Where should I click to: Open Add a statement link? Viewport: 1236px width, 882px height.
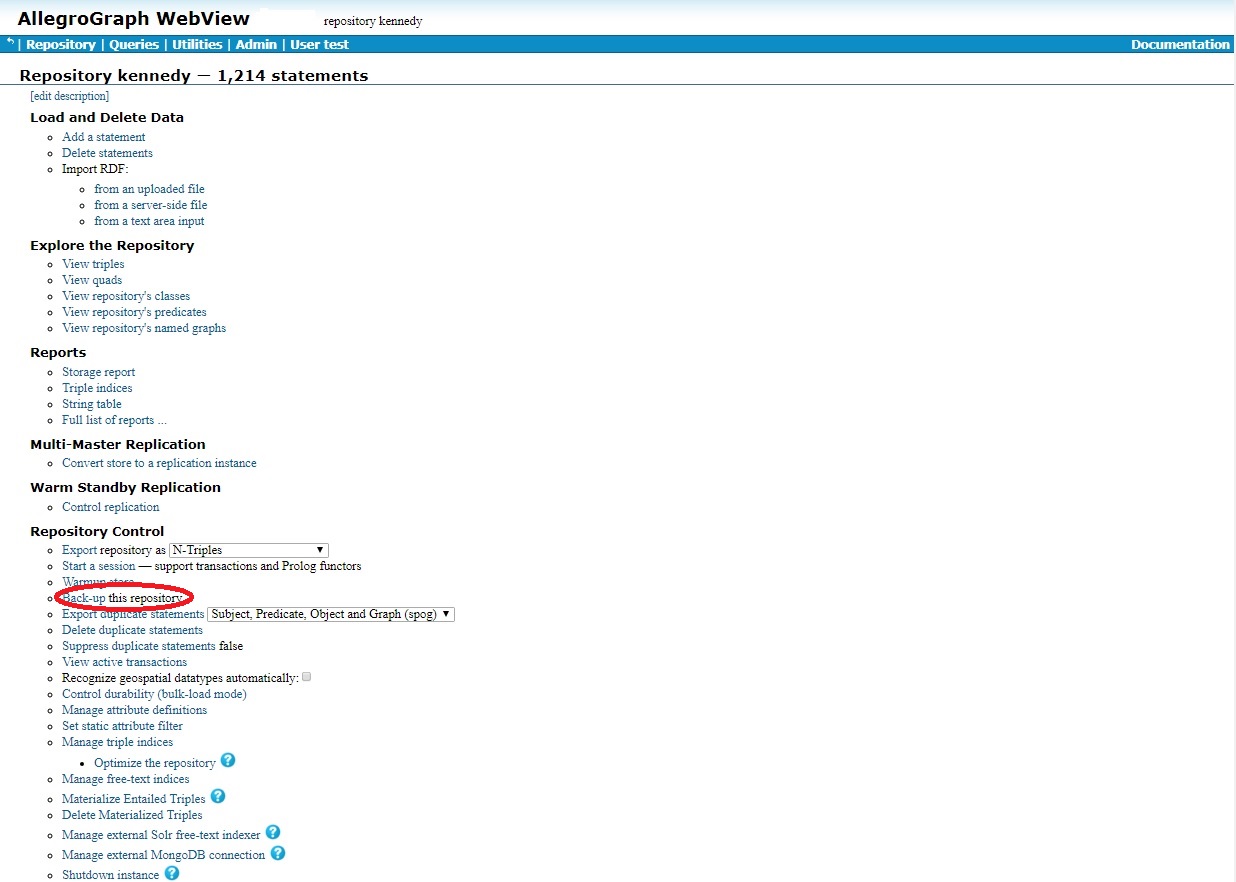pyautogui.click(x=103, y=137)
